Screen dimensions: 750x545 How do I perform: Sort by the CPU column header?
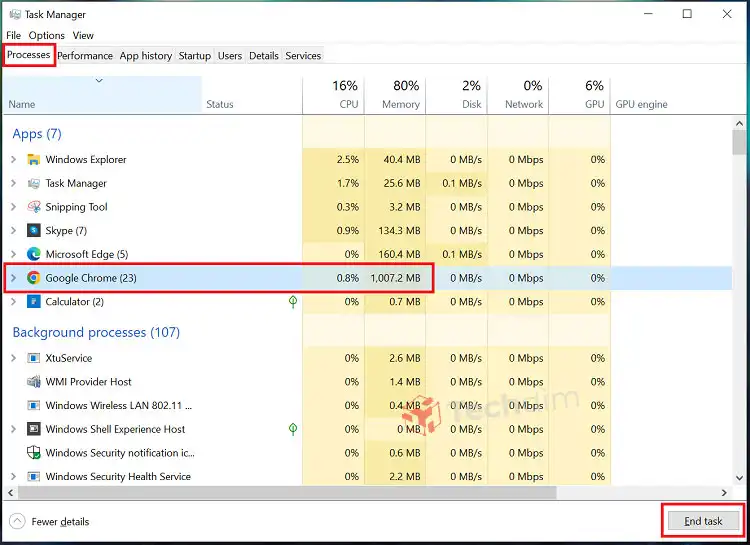point(333,95)
